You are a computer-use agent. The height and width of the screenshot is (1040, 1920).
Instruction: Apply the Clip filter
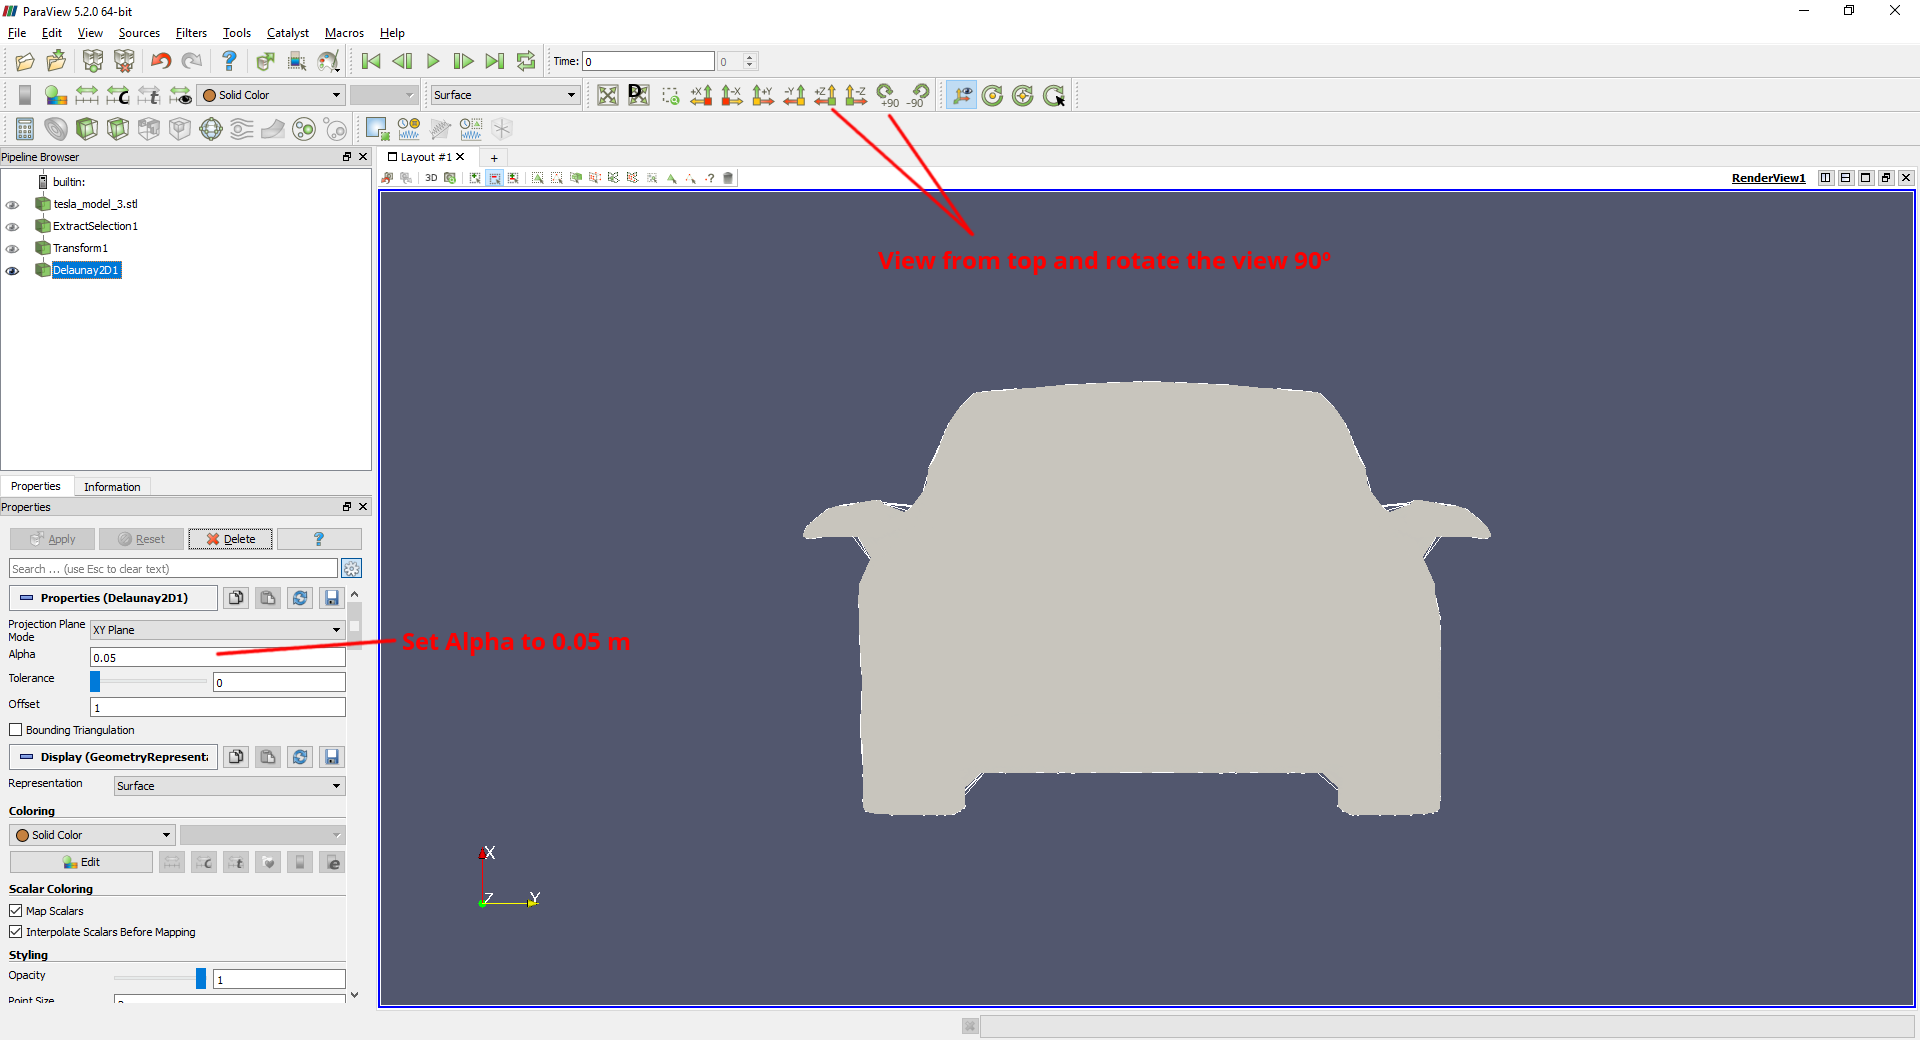pyautogui.click(x=87, y=129)
